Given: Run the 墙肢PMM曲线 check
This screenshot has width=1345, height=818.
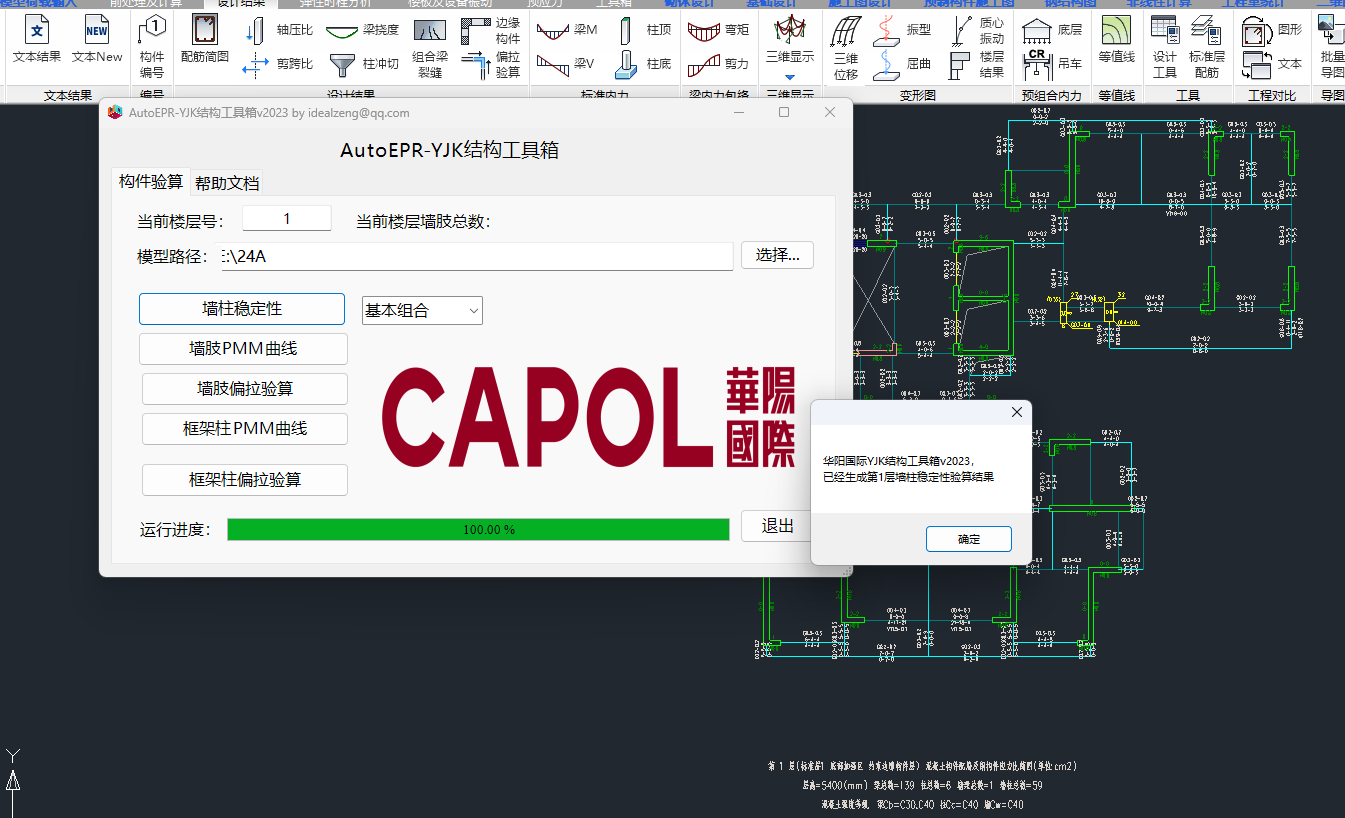Looking at the screenshot, I should pyautogui.click(x=243, y=349).
